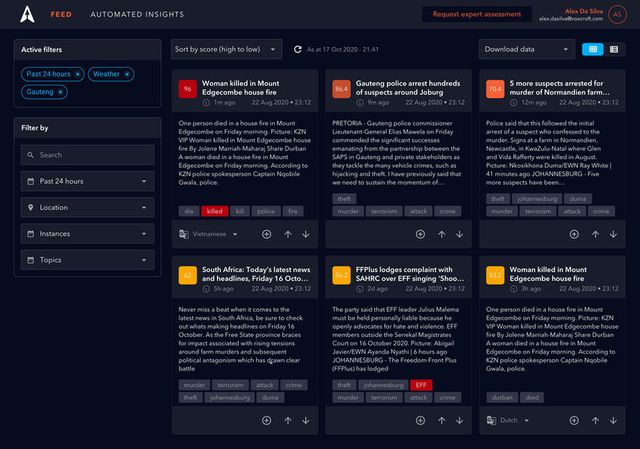Click the red 'killed' tag
640x449 pixels.
[x=215, y=211]
